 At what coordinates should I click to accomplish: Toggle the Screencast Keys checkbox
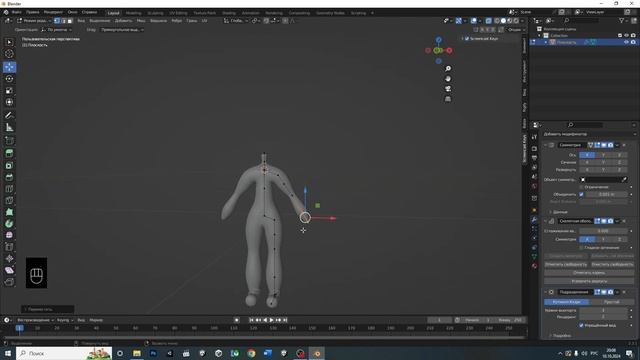point(467,39)
